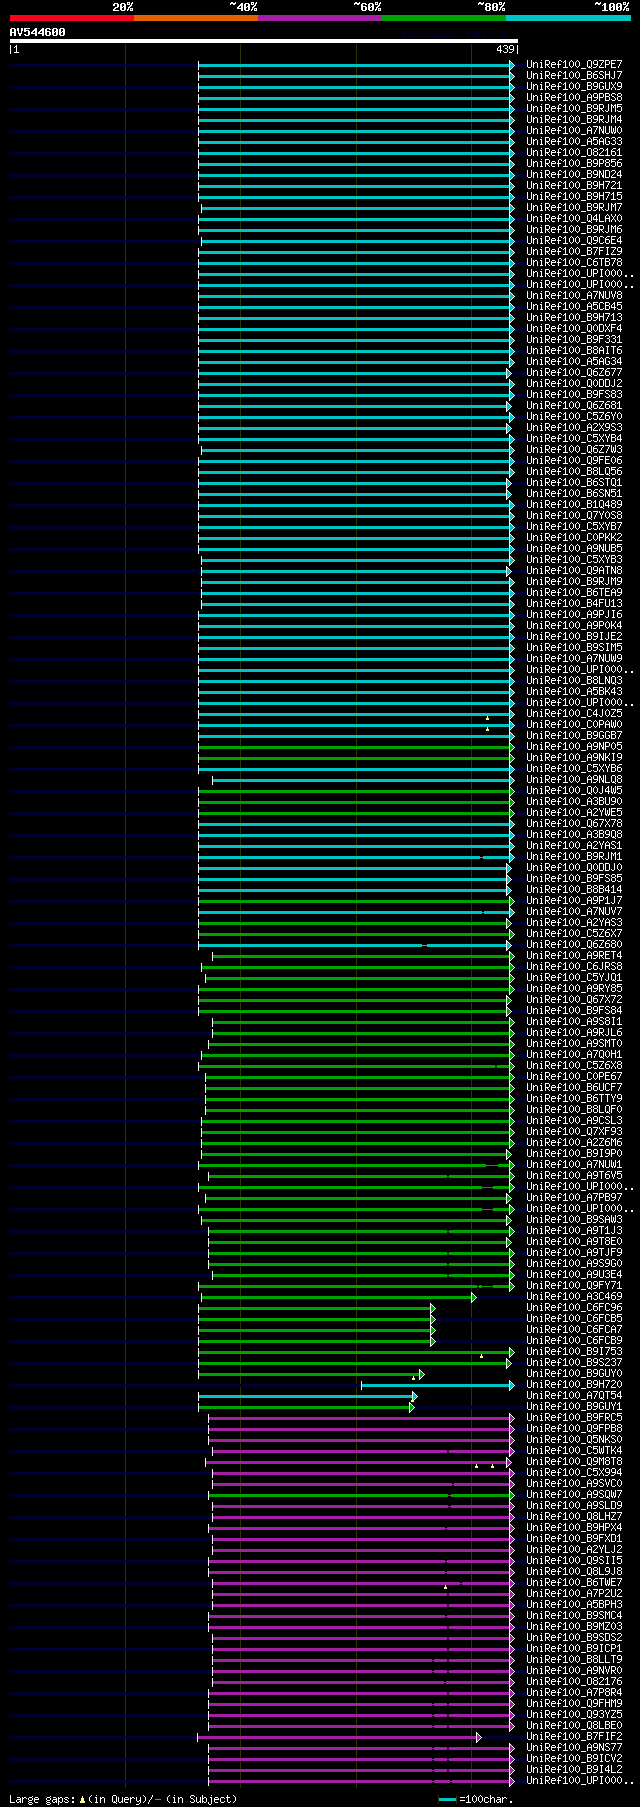Click the UniRef100_C6JRS8 label
640x1807 pixels.
(574, 966)
